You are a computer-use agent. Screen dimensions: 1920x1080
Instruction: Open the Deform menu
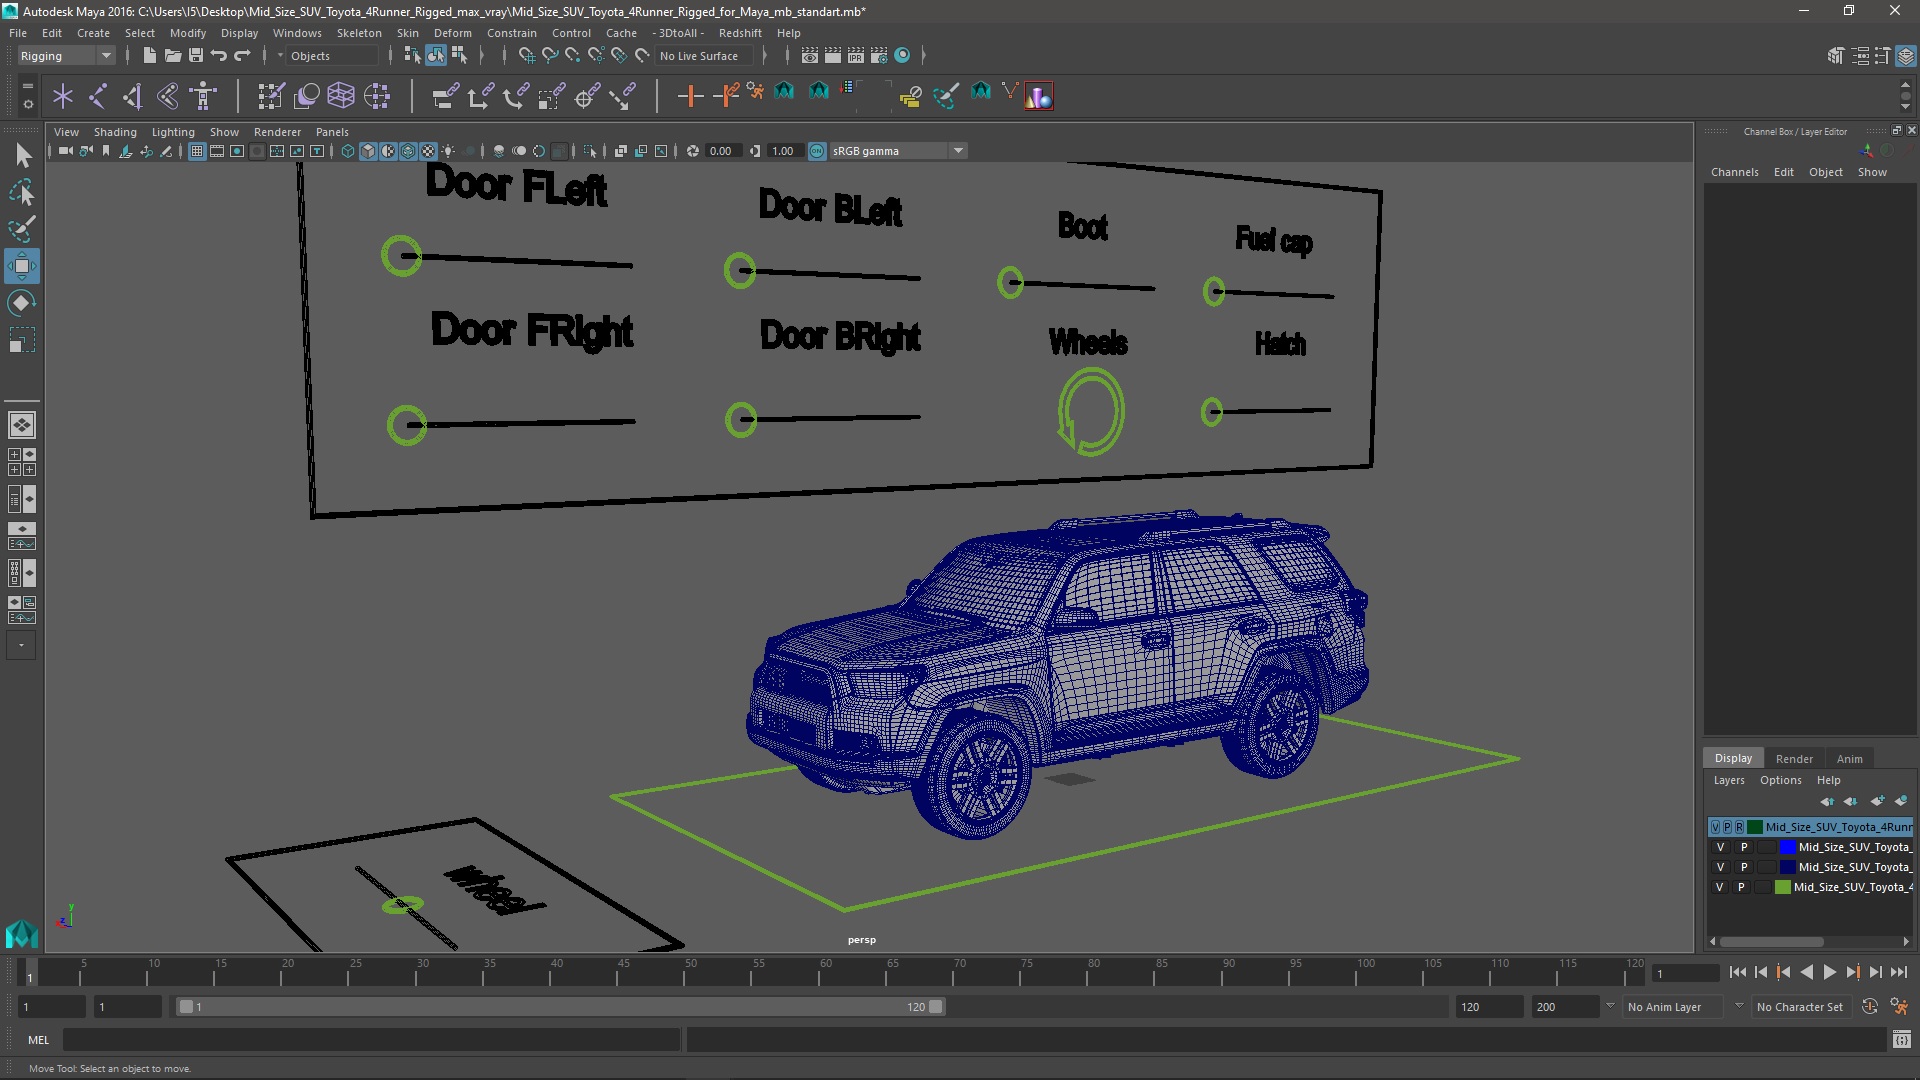452,33
